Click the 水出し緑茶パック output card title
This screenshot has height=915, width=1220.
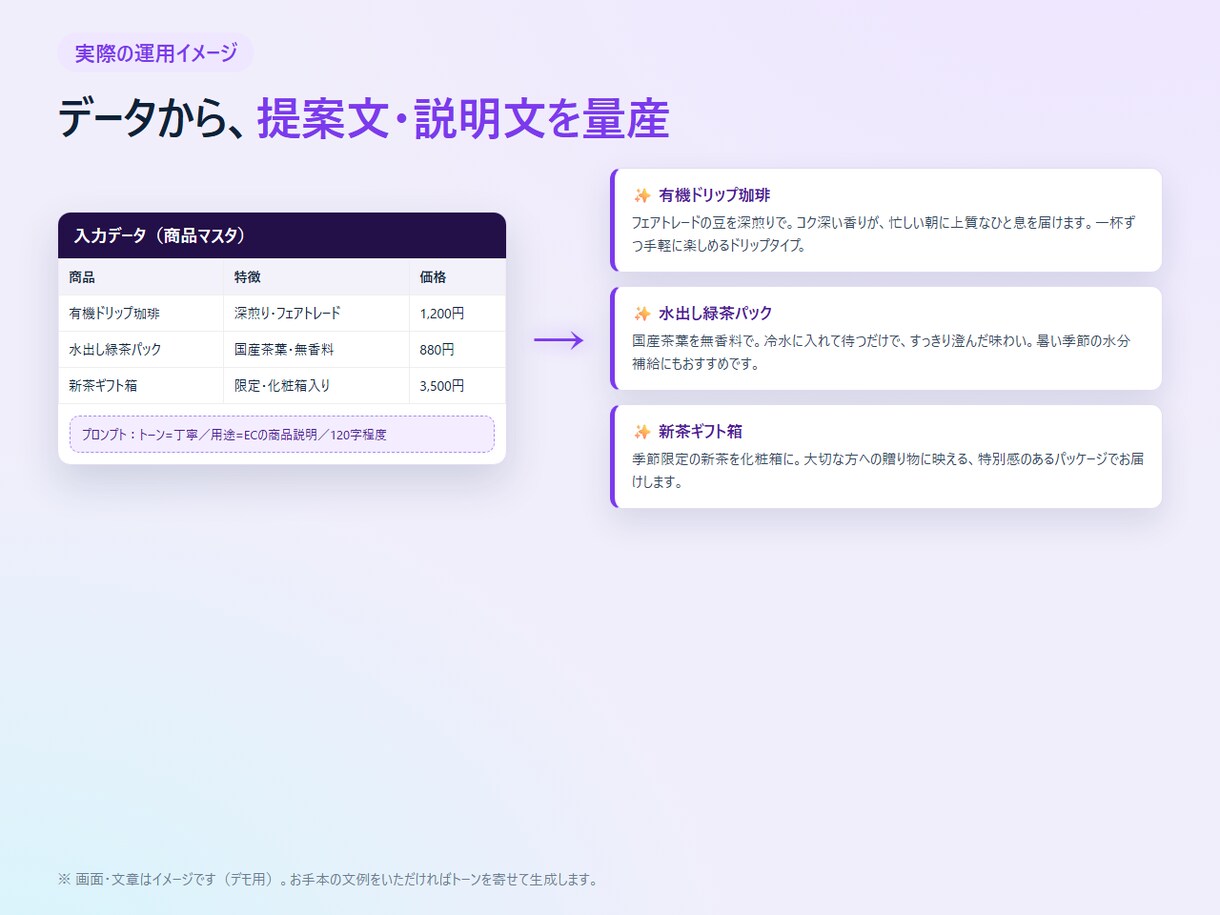click(715, 313)
